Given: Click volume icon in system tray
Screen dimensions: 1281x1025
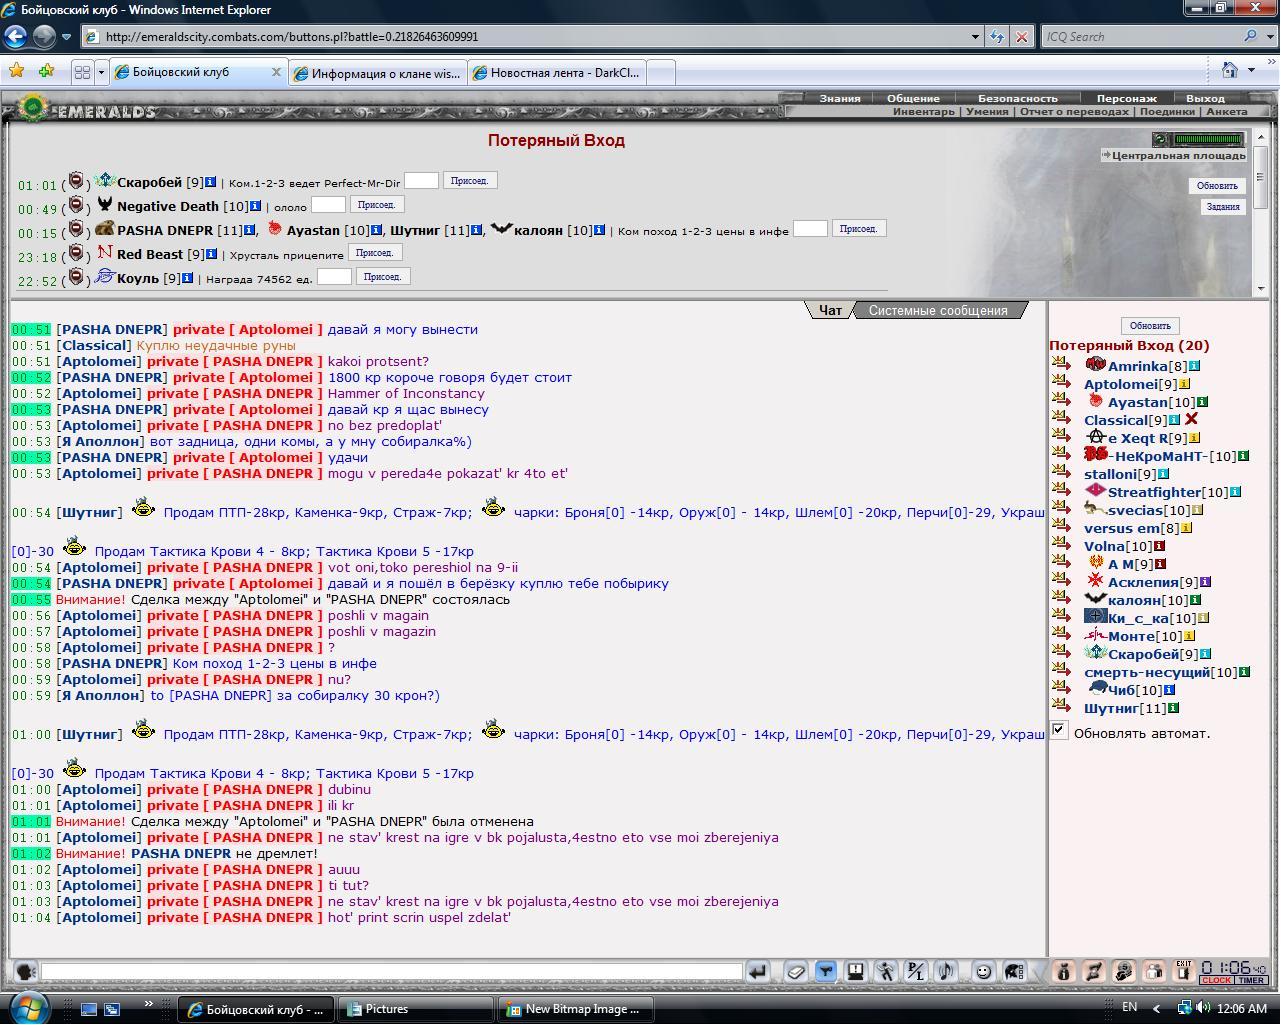Looking at the screenshot, I should click(1203, 1008).
